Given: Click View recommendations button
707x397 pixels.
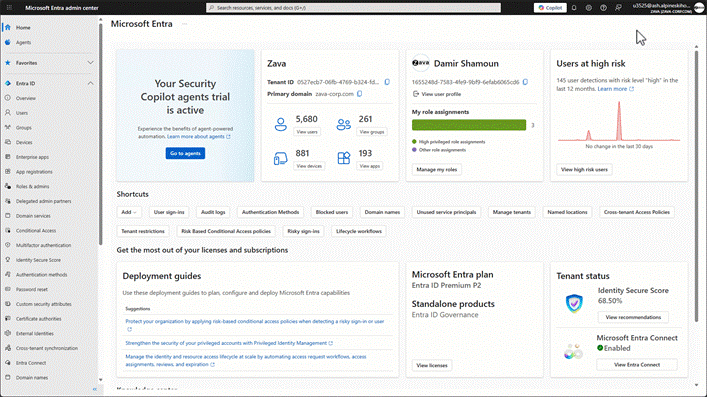Looking at the screenshot, I should coord(633,317).
